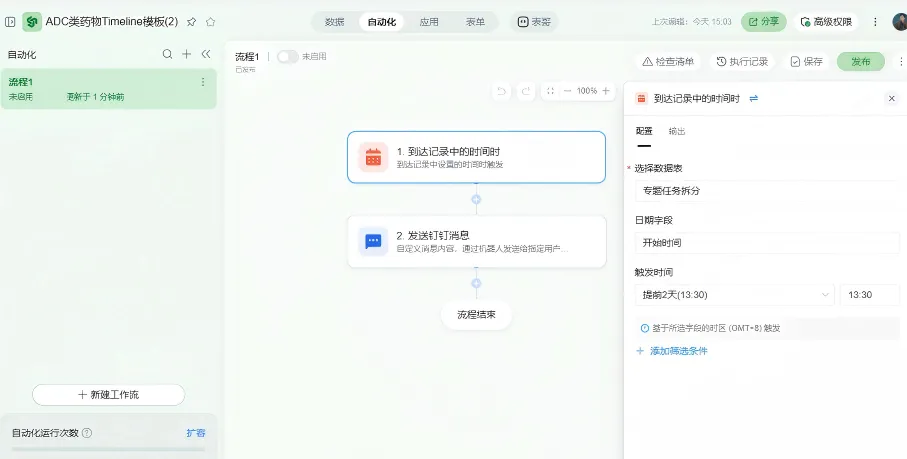Click the 100% zoom level text
The width and height of the screenshot is (907, 459).
(x=587, y=91)
